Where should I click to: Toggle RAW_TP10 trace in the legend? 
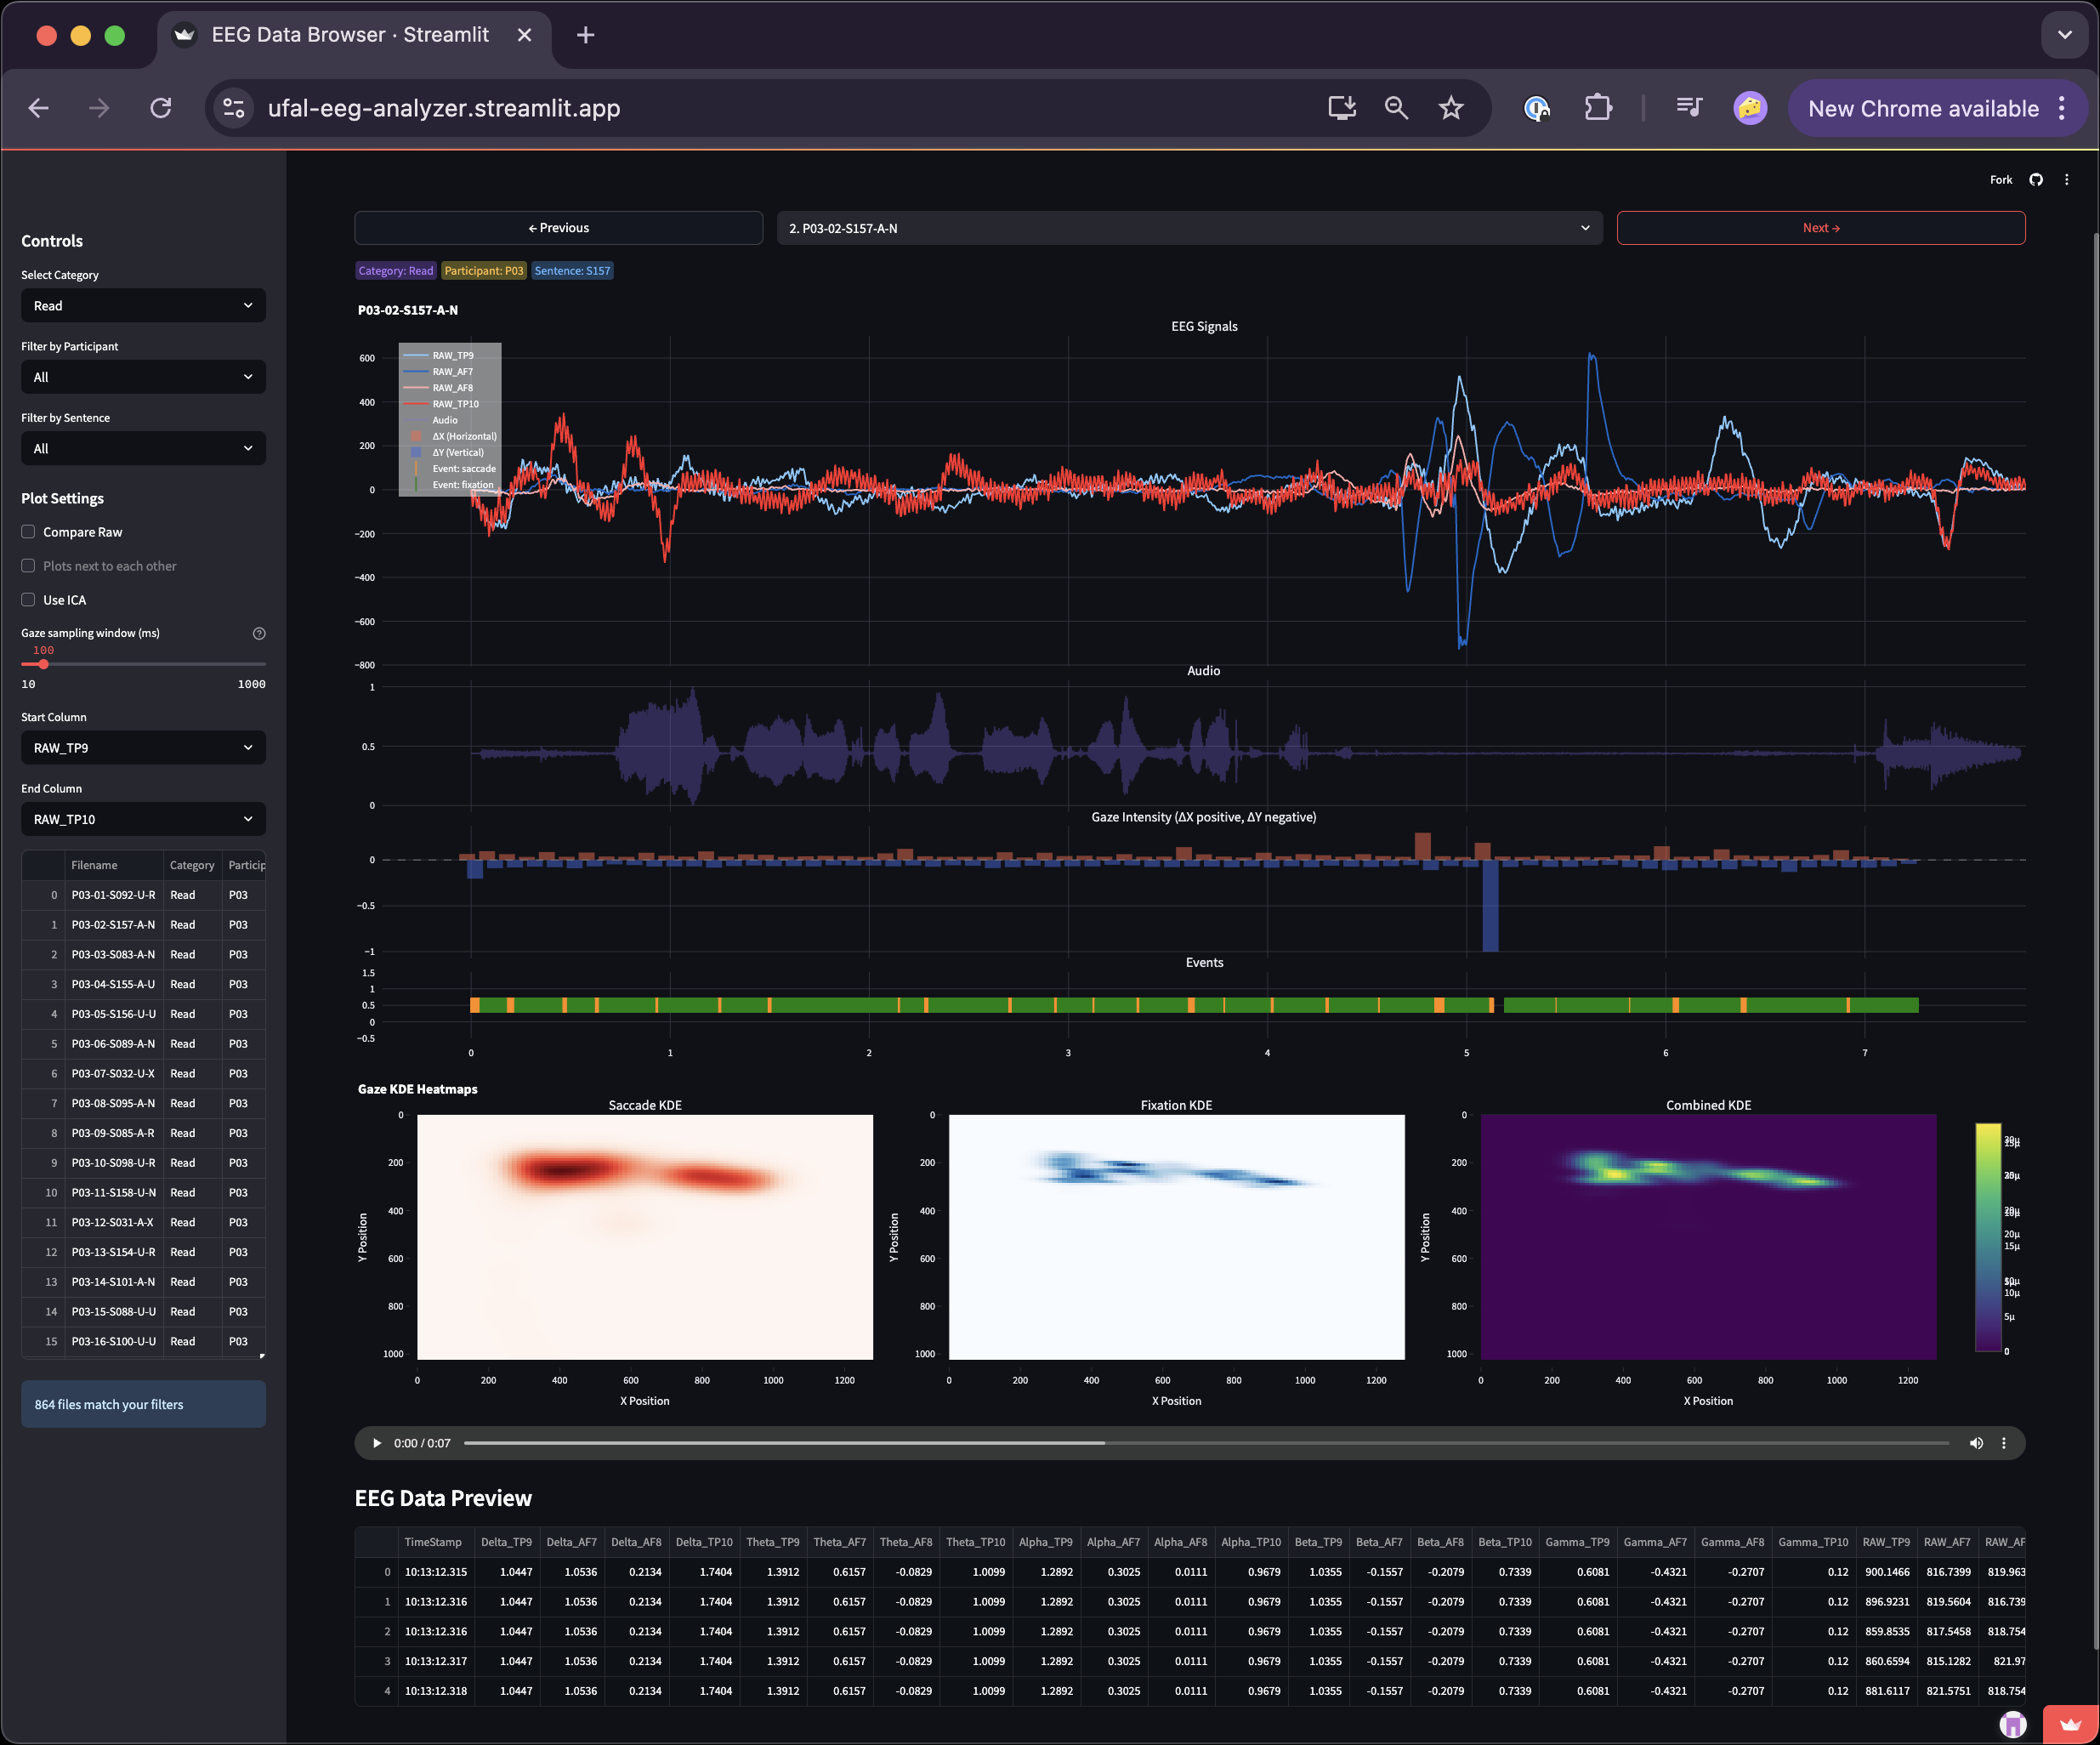pyautogui.click(x=441, y=404)
